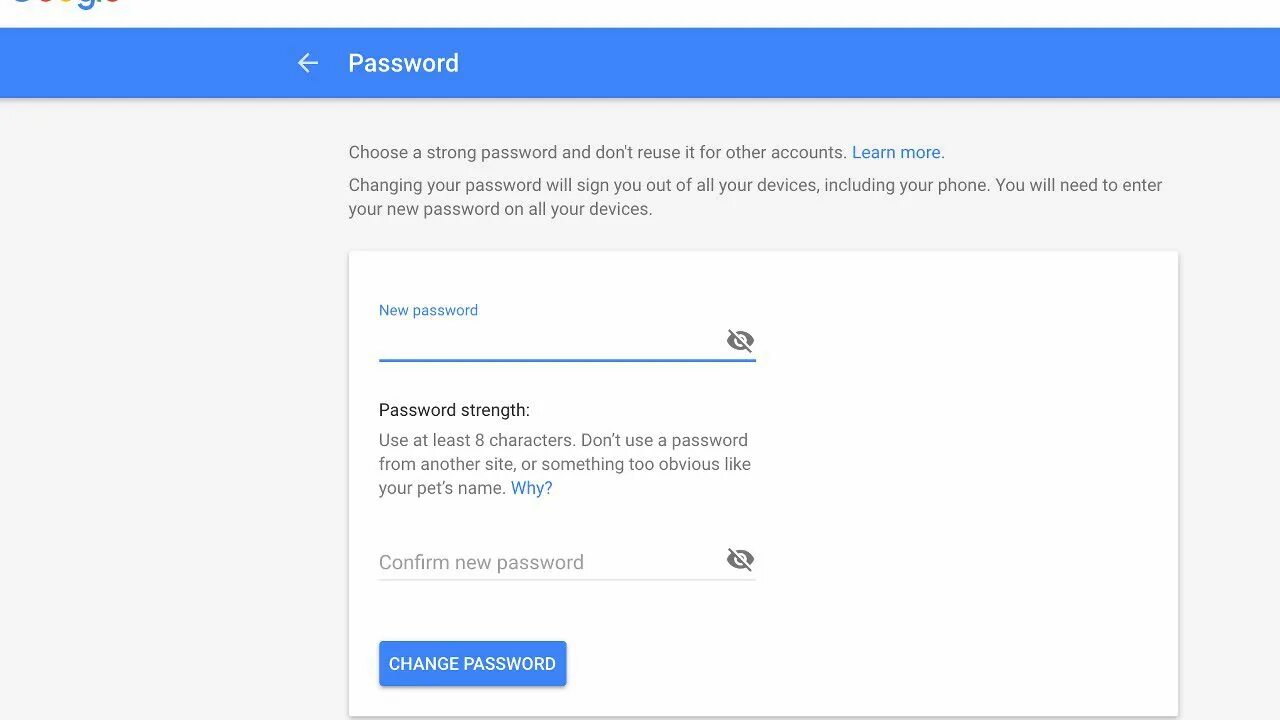
Task: Go back using the left arrow icon
Action: (x=307, y=63)
